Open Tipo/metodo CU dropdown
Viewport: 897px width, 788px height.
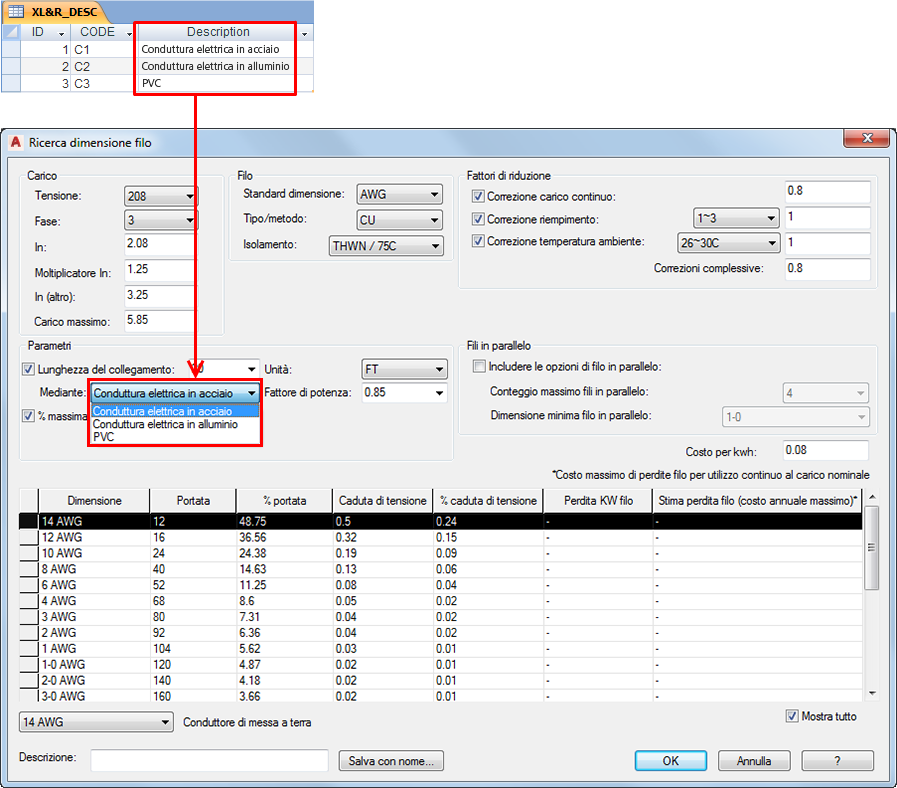(x=399, y=220)
